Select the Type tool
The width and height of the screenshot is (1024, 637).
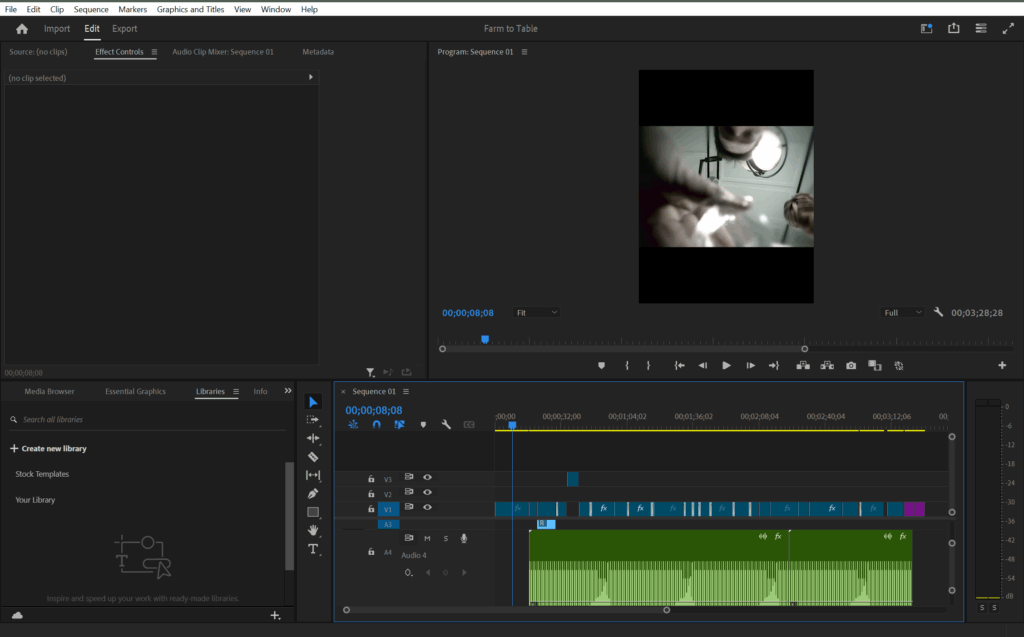tap(313, 549)
